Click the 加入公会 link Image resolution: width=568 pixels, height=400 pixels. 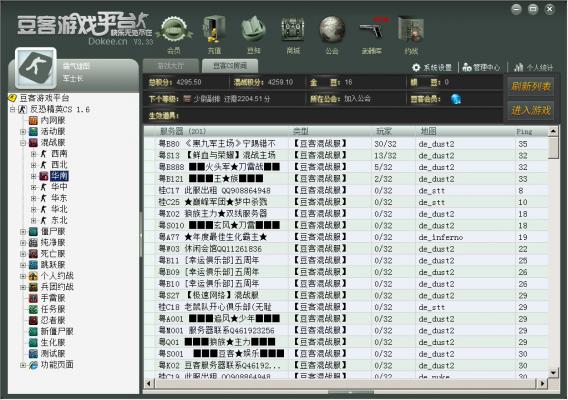pyautogui.click(x=357, y=99)
